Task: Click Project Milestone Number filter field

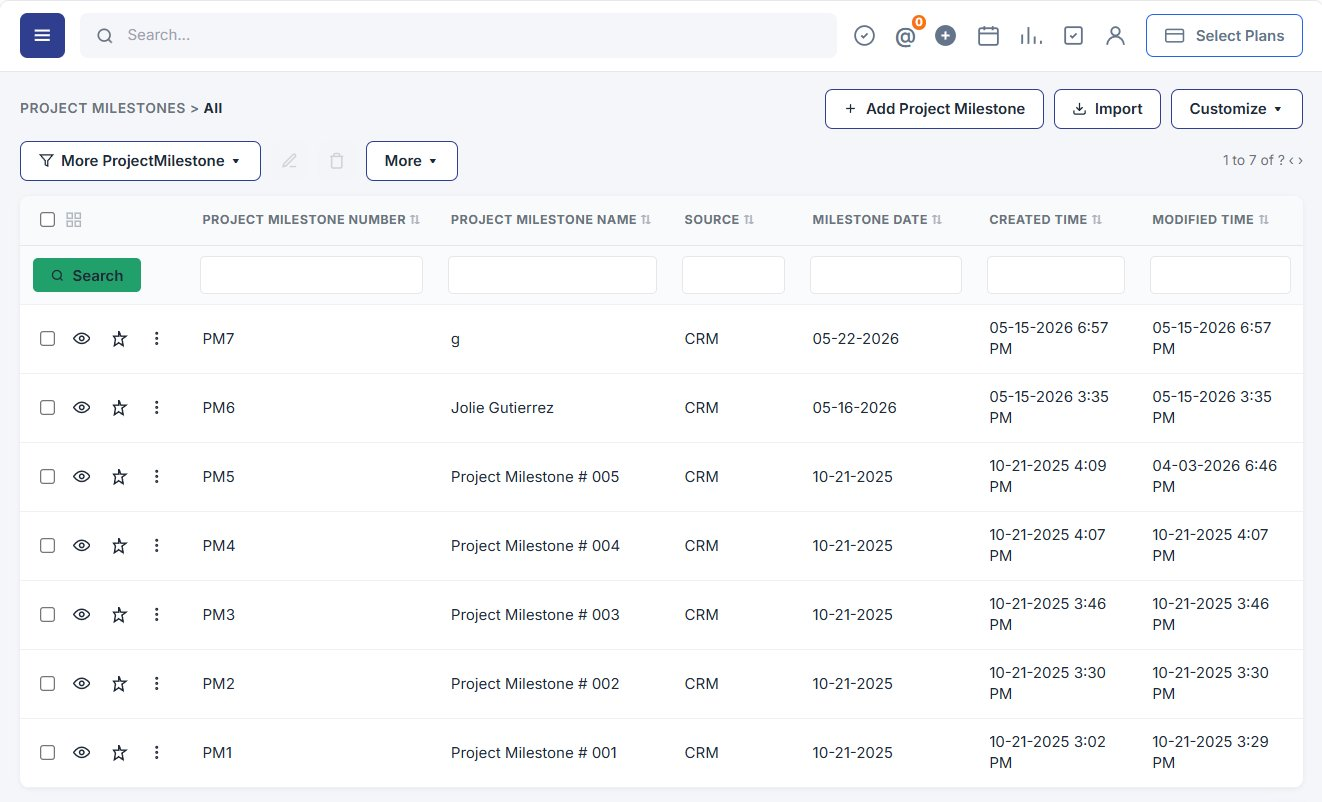Action: [311, 275]
